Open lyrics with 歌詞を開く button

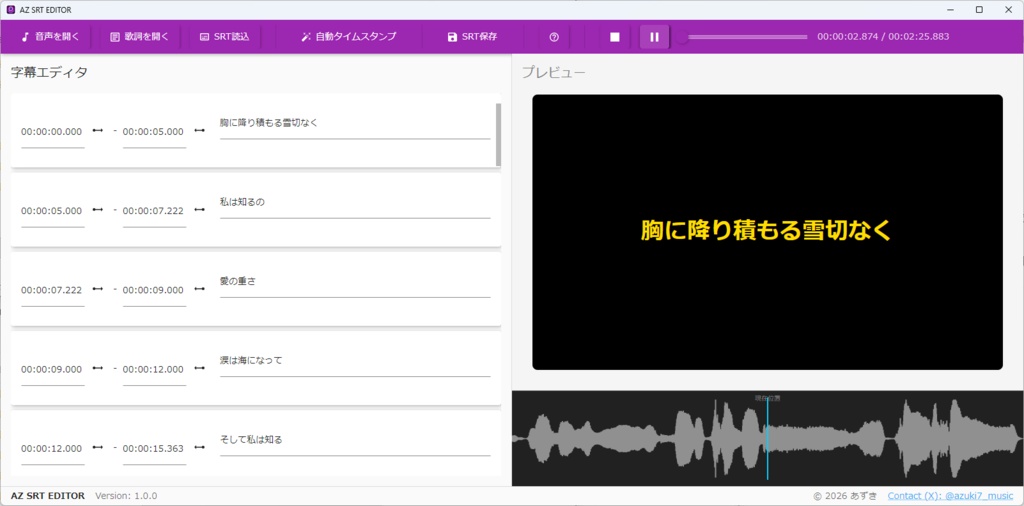point(139,37)
